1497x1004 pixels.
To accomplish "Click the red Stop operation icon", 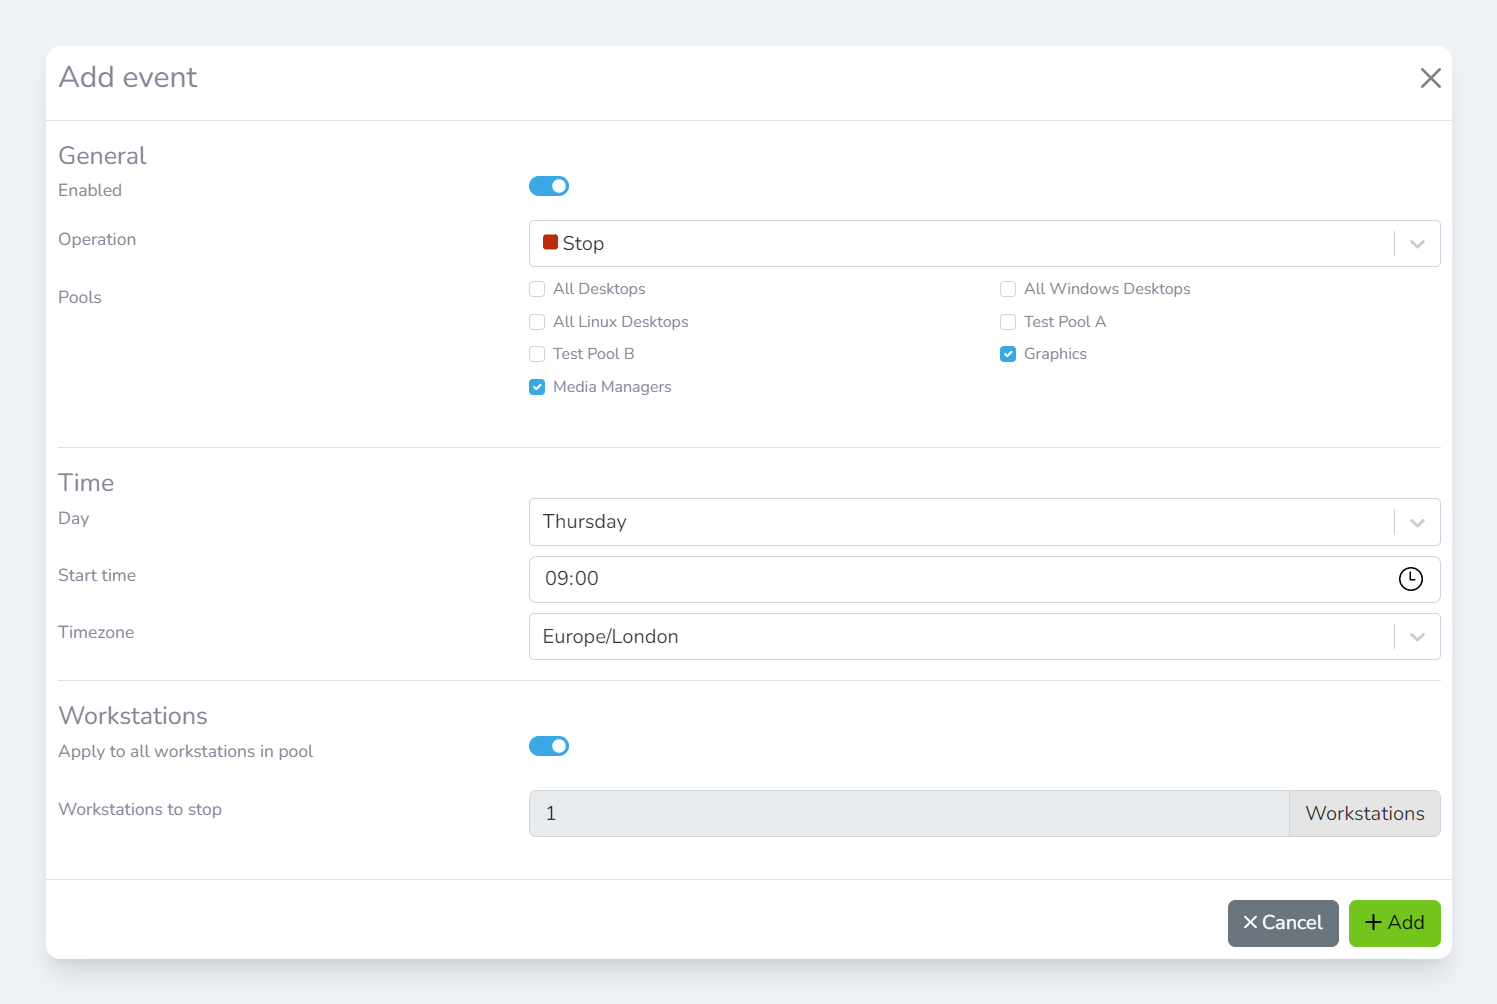I will (550, 243).
